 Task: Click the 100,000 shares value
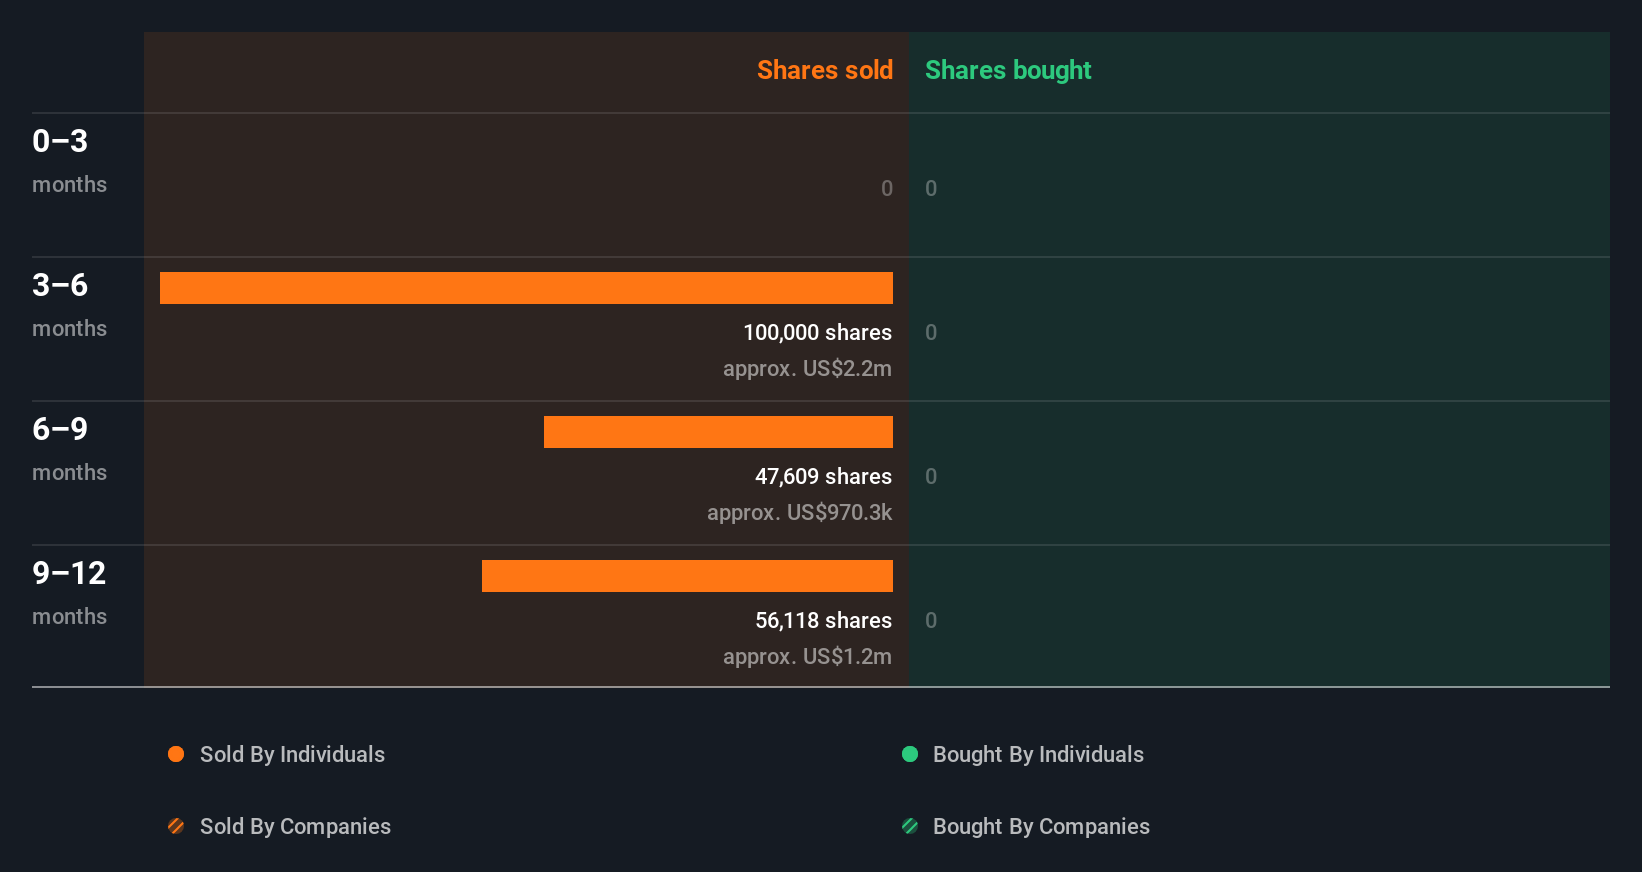click(x=817, y=332)
